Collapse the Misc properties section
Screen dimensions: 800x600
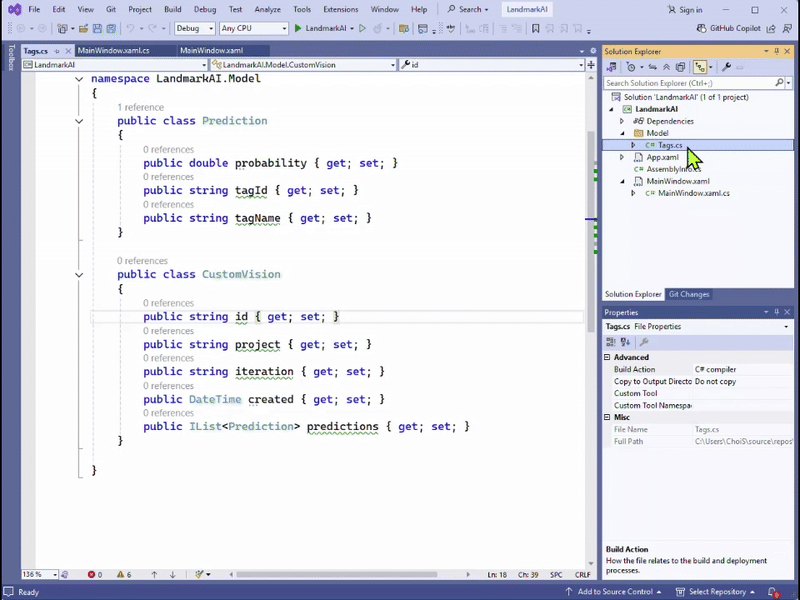pyautogui.click(x=607, y=417)
